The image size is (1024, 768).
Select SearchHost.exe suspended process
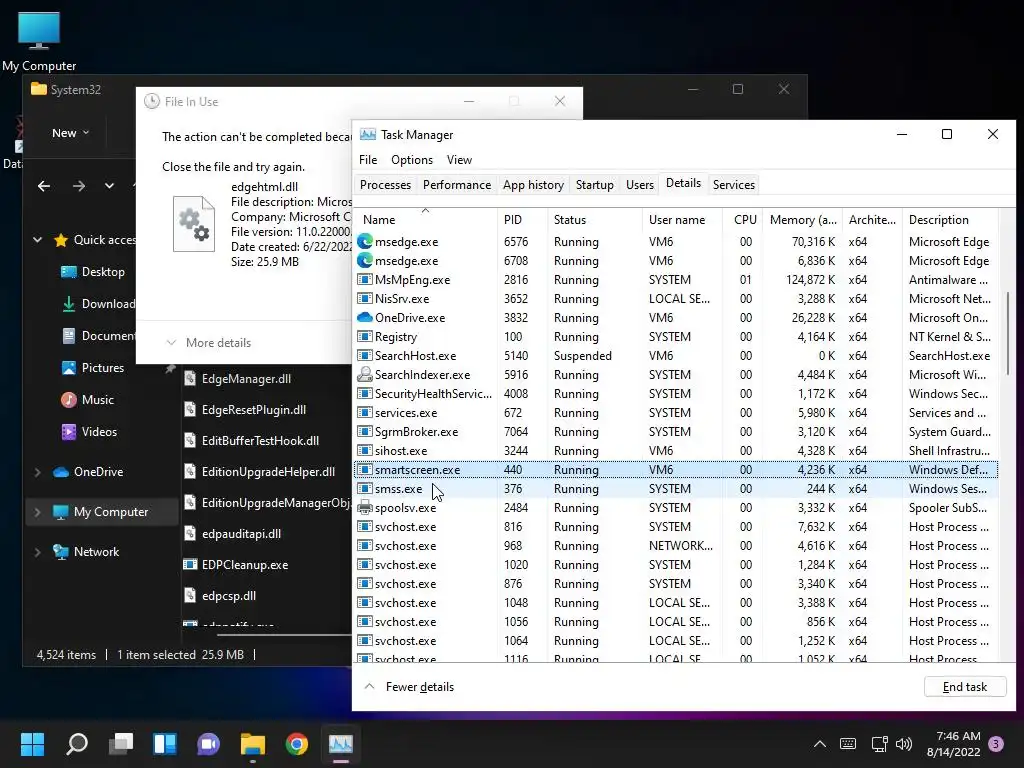675,356
